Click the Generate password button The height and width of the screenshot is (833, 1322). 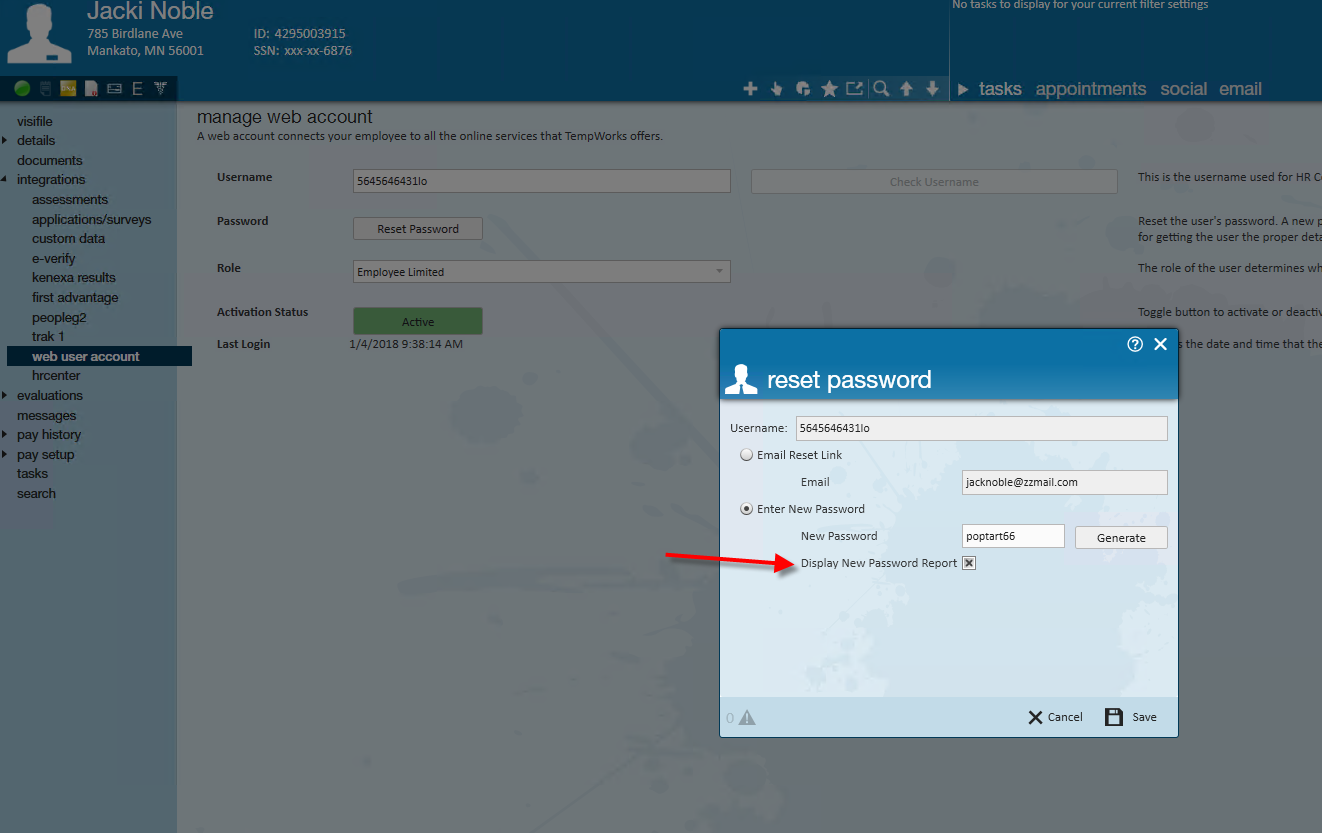pyautogui.click(x=1121, y=537)
